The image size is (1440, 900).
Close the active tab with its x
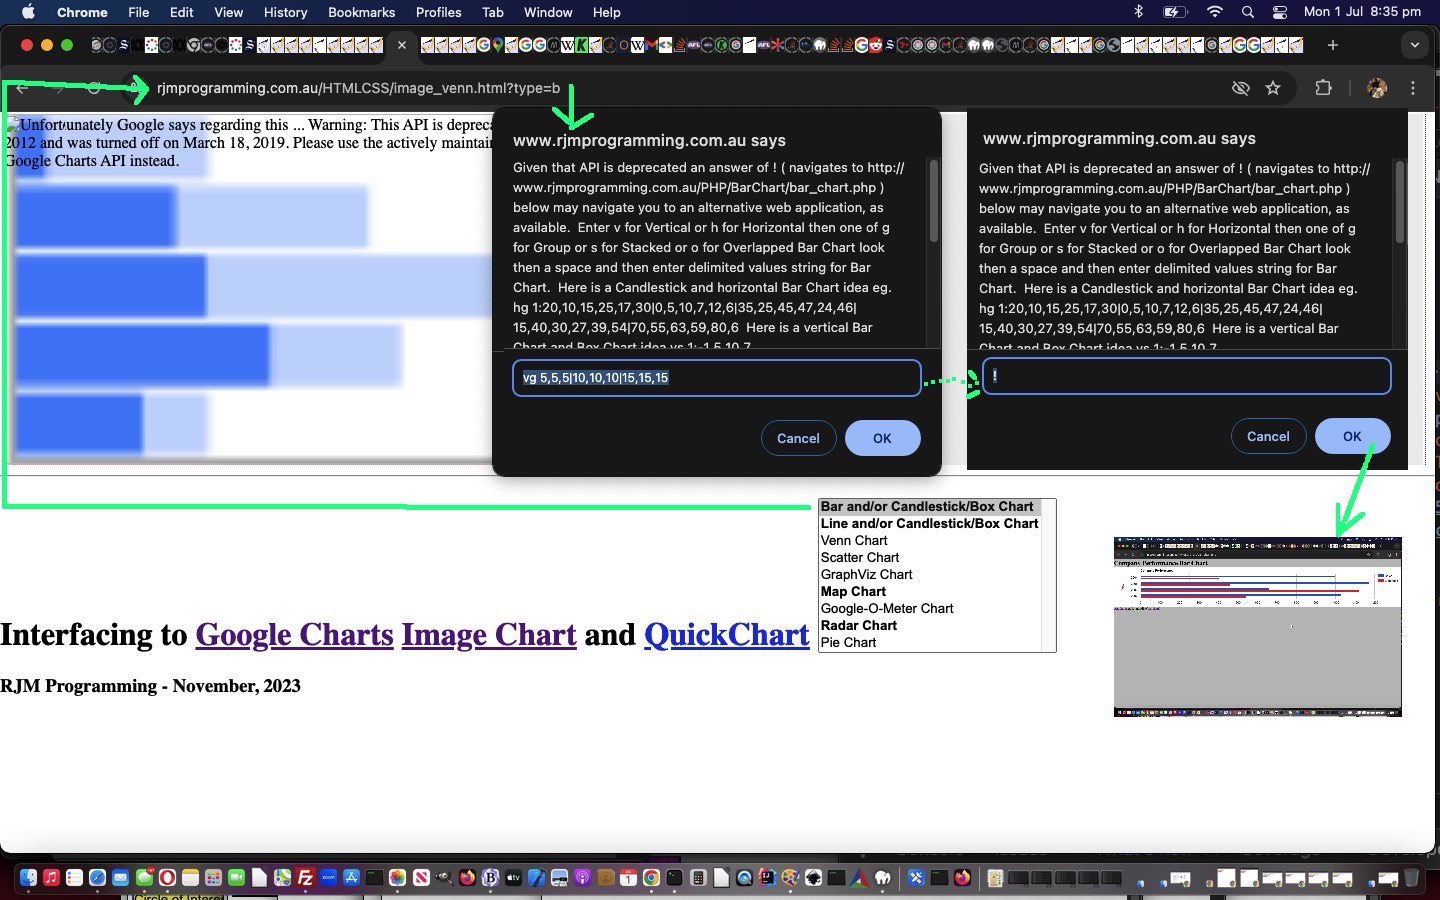coord(402,45)
